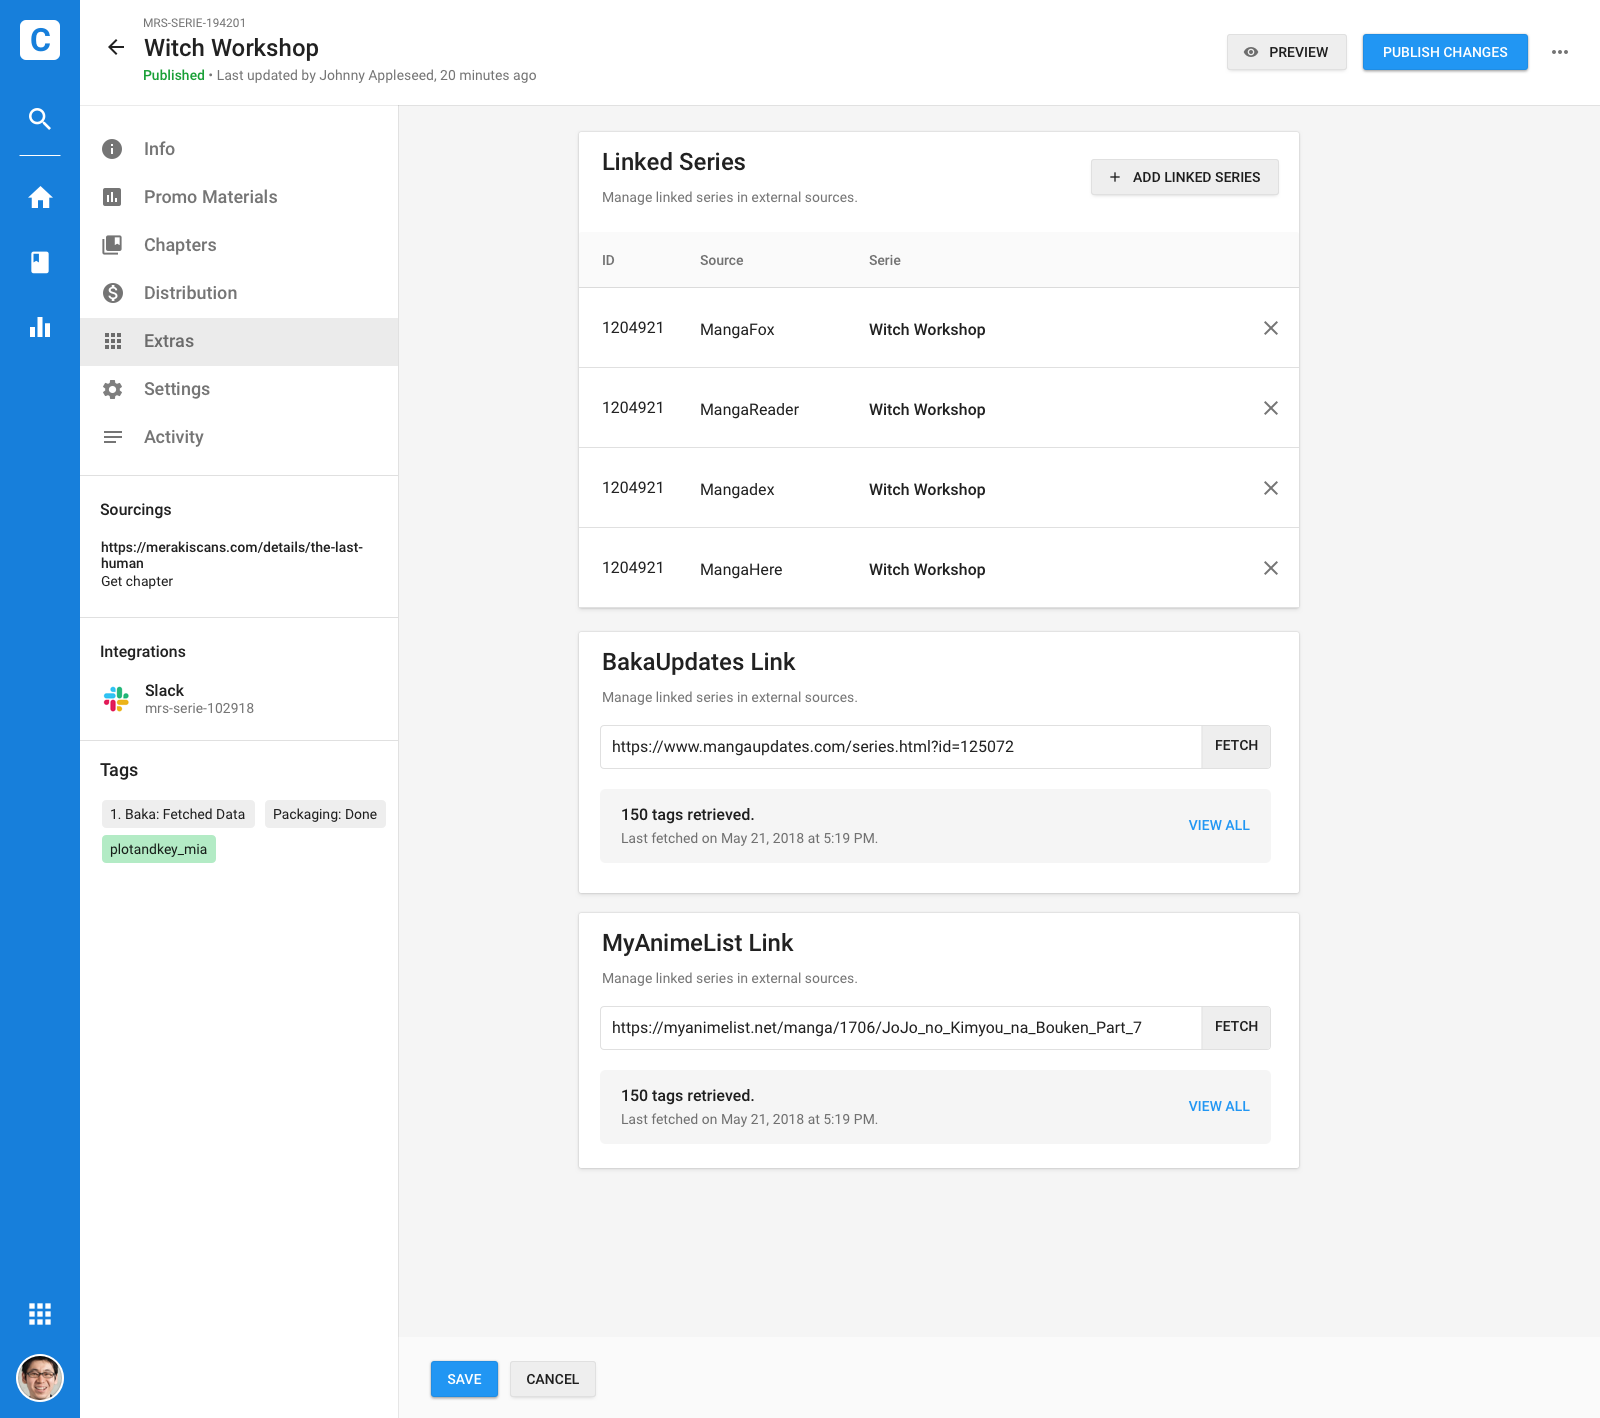
Task: Preview the series with the eye button
Action: tap(1286, 52)
